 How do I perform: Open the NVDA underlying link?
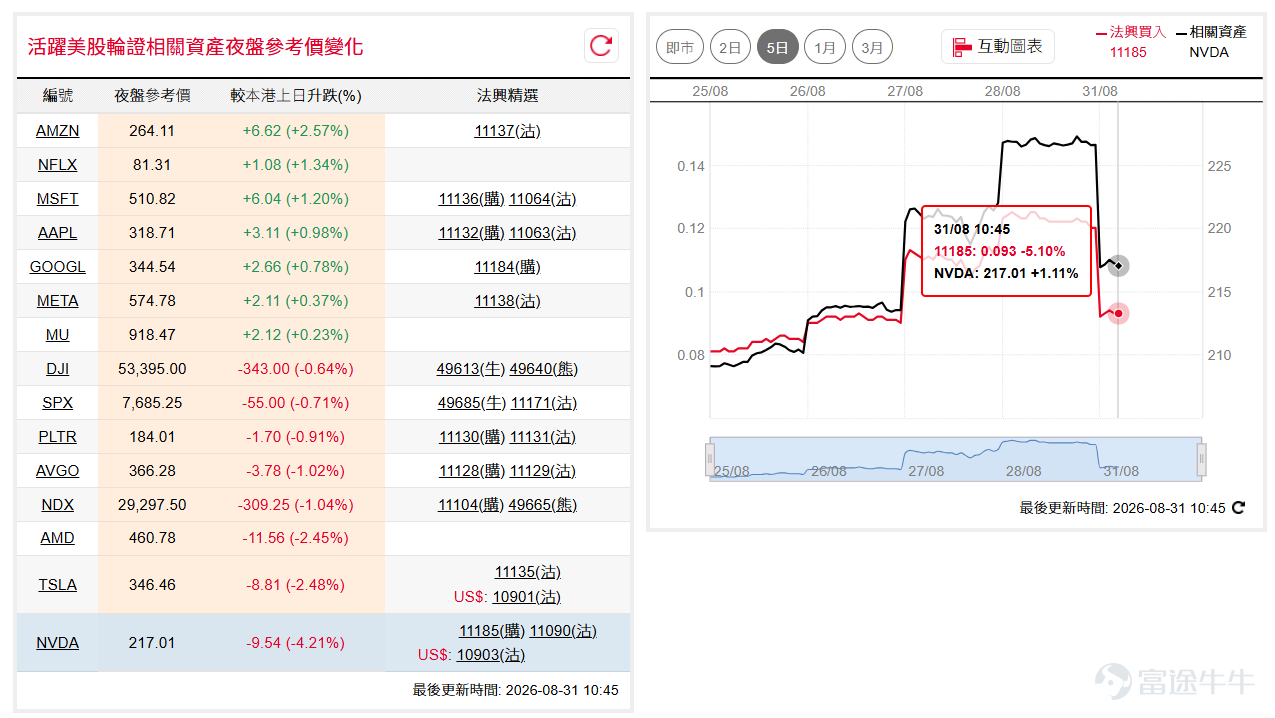[57, 643]
